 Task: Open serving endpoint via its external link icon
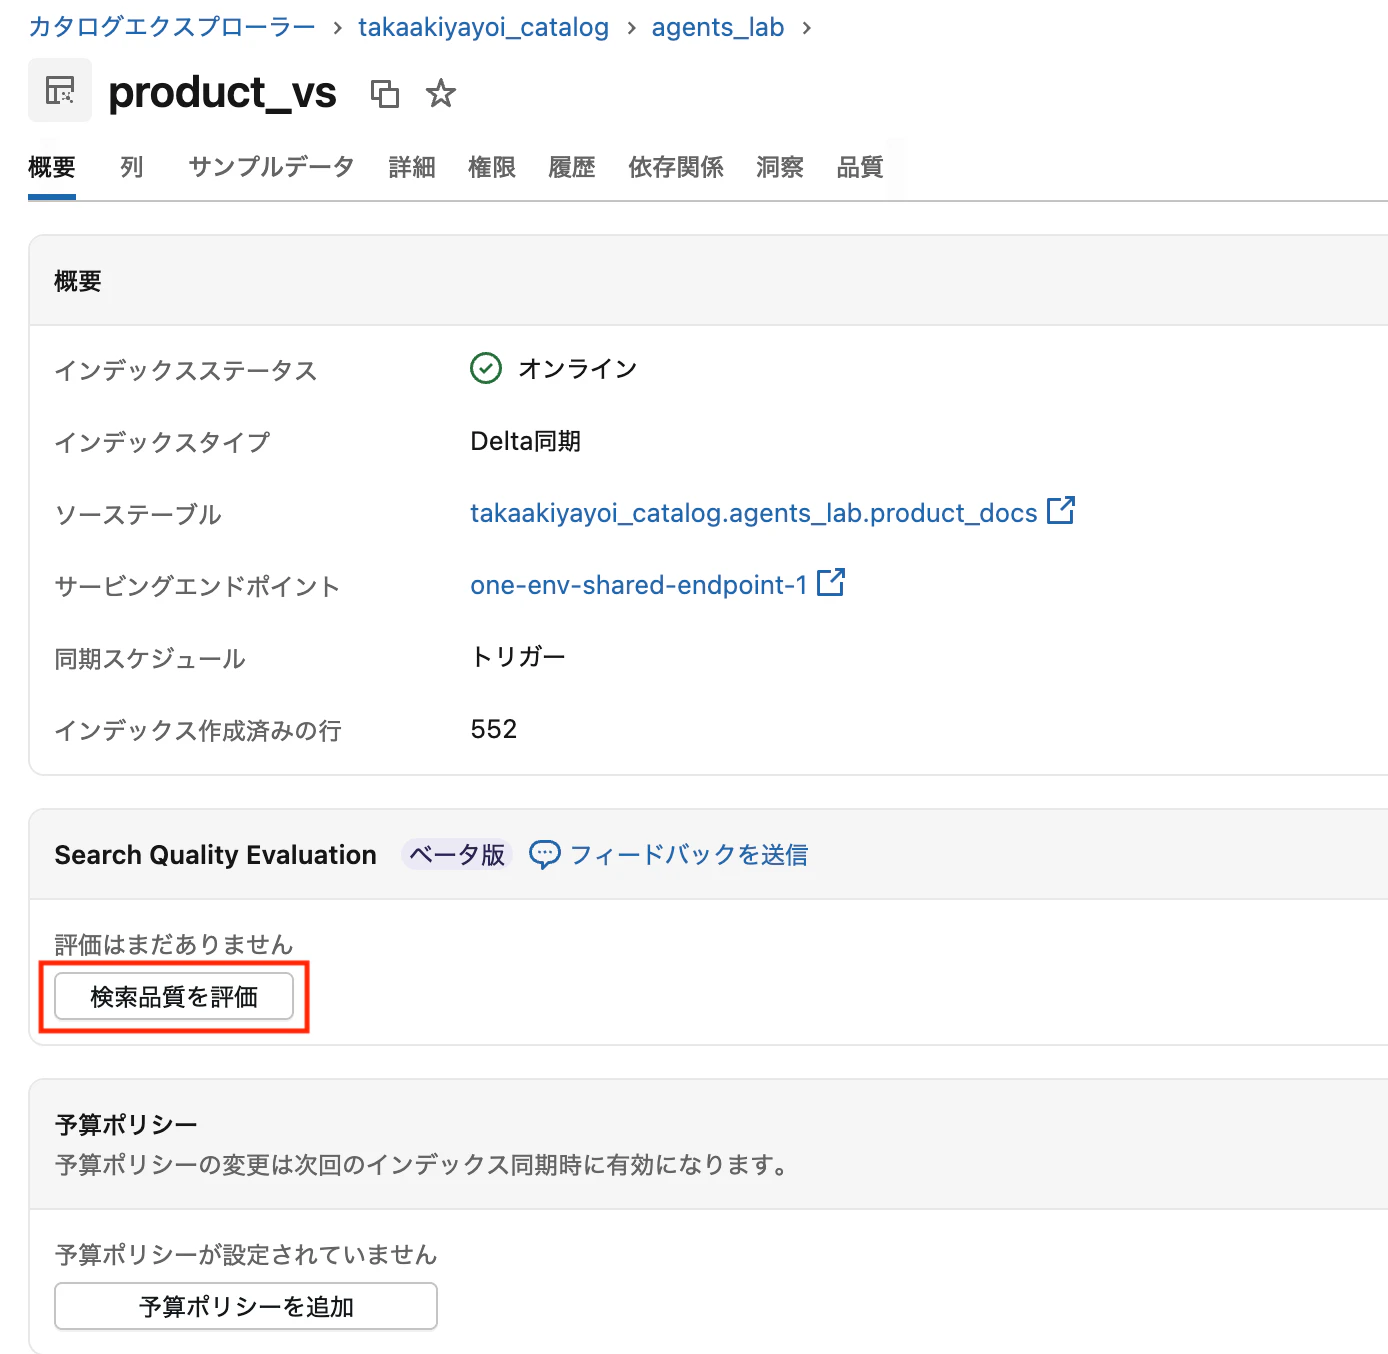click(830, 583)
